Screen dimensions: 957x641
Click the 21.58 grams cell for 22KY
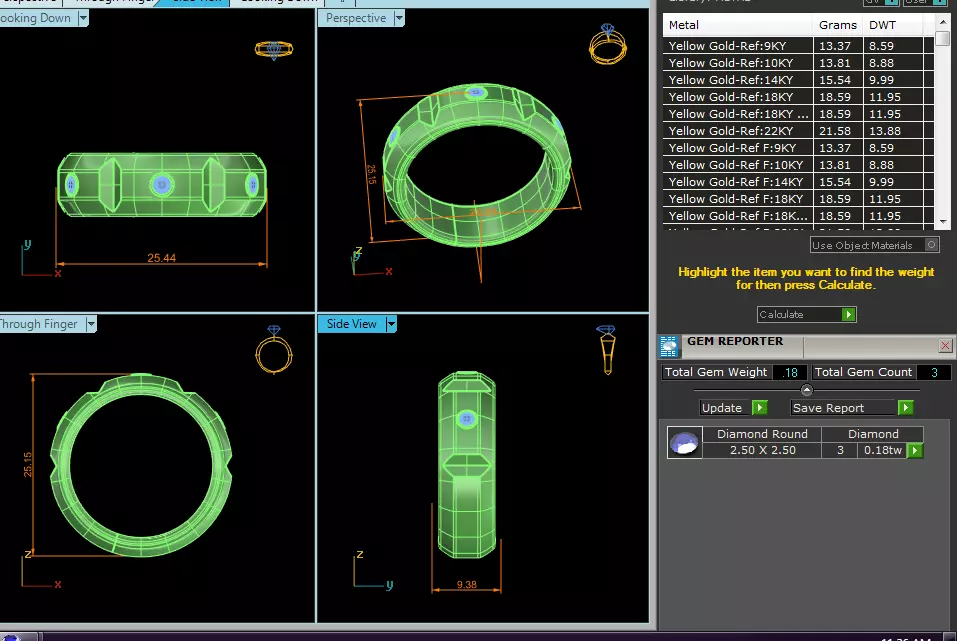(x=838, y=131)
